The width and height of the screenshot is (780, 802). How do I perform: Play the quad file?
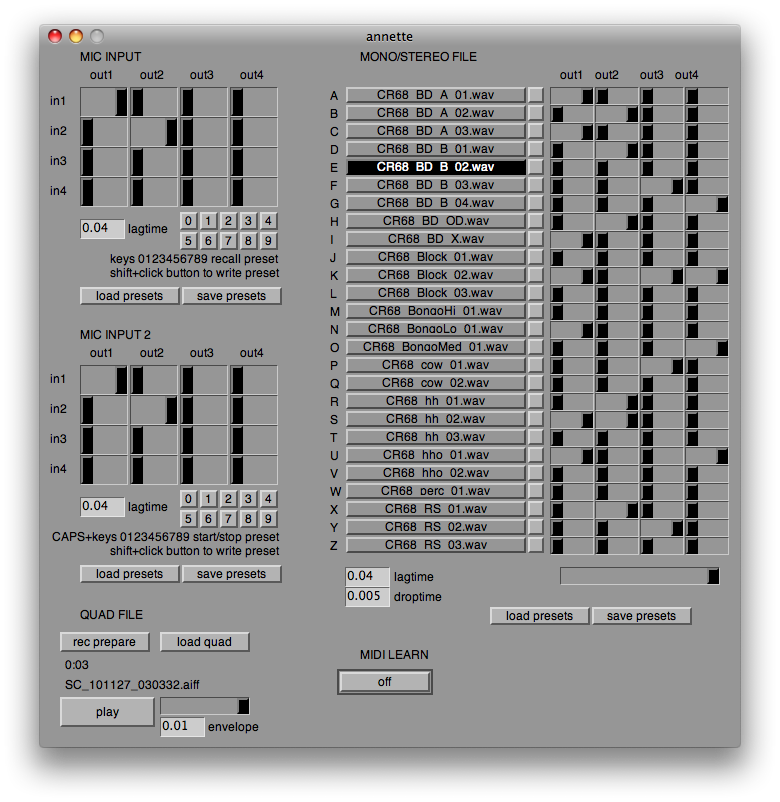pos(107,712)
